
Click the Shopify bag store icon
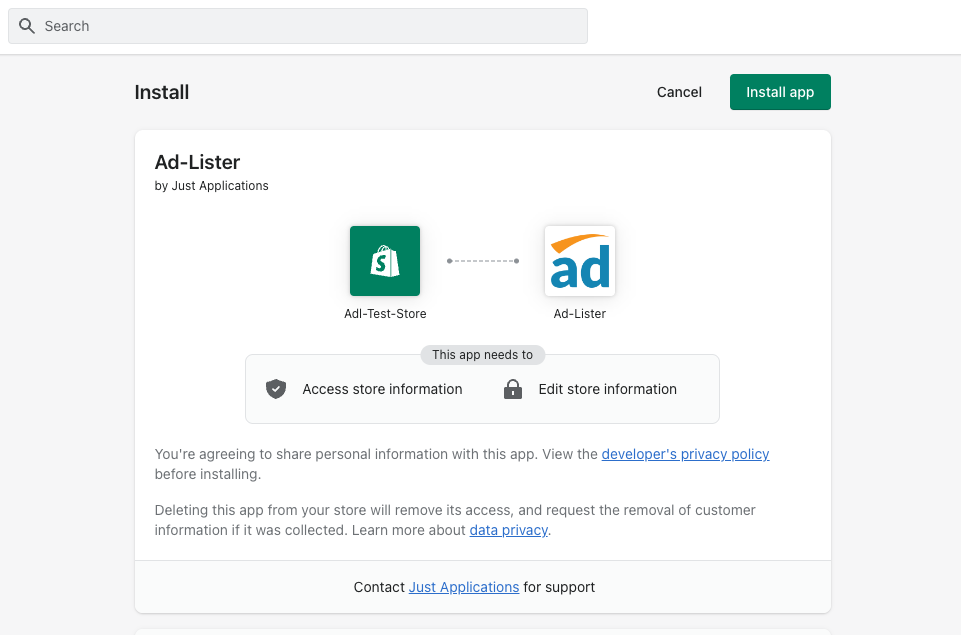(385, 261)
